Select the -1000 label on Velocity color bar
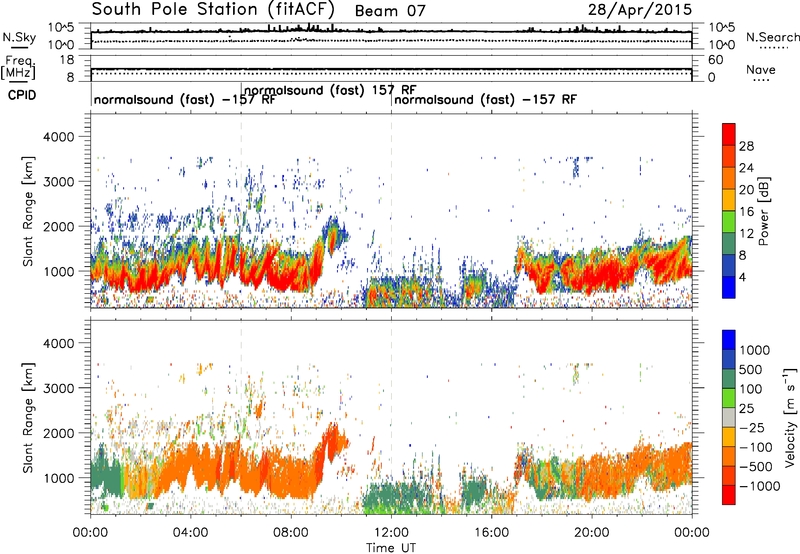 pos(760,486)
